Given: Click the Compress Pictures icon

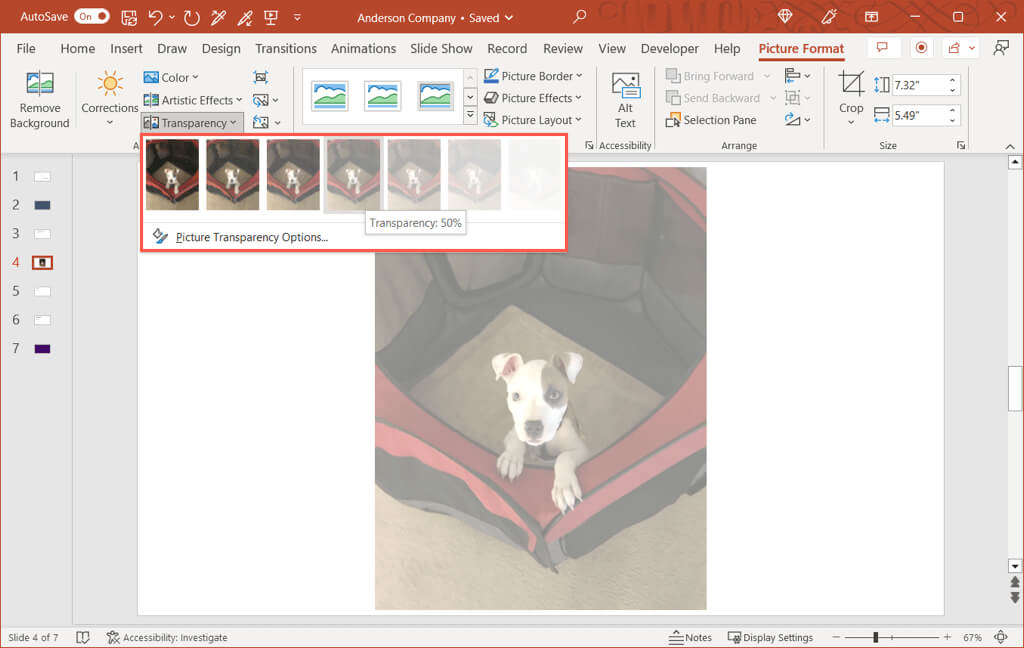Looking at the screenshot, I should click(261, 77).
